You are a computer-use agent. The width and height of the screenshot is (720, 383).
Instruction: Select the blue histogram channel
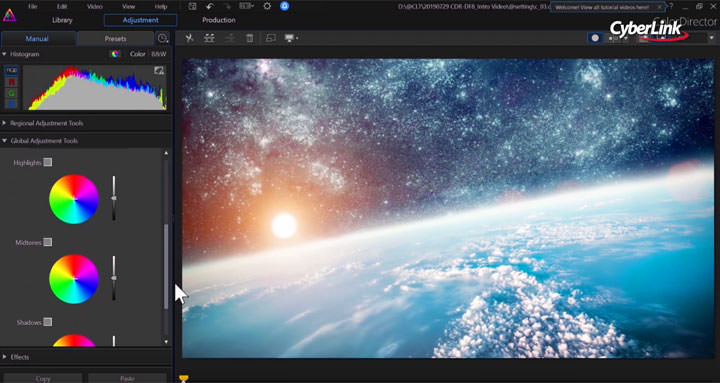(x=11, y=104)
